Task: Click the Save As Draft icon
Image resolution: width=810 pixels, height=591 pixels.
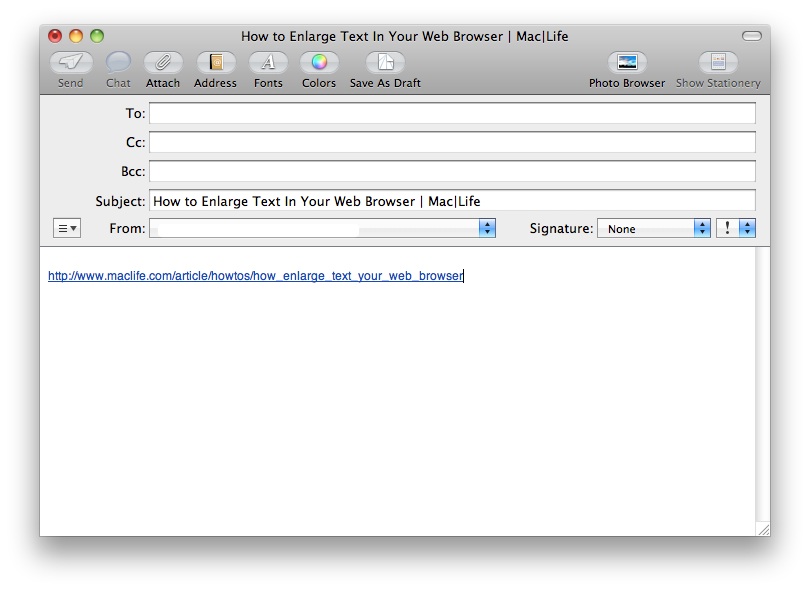Action: tap(385, 63)
